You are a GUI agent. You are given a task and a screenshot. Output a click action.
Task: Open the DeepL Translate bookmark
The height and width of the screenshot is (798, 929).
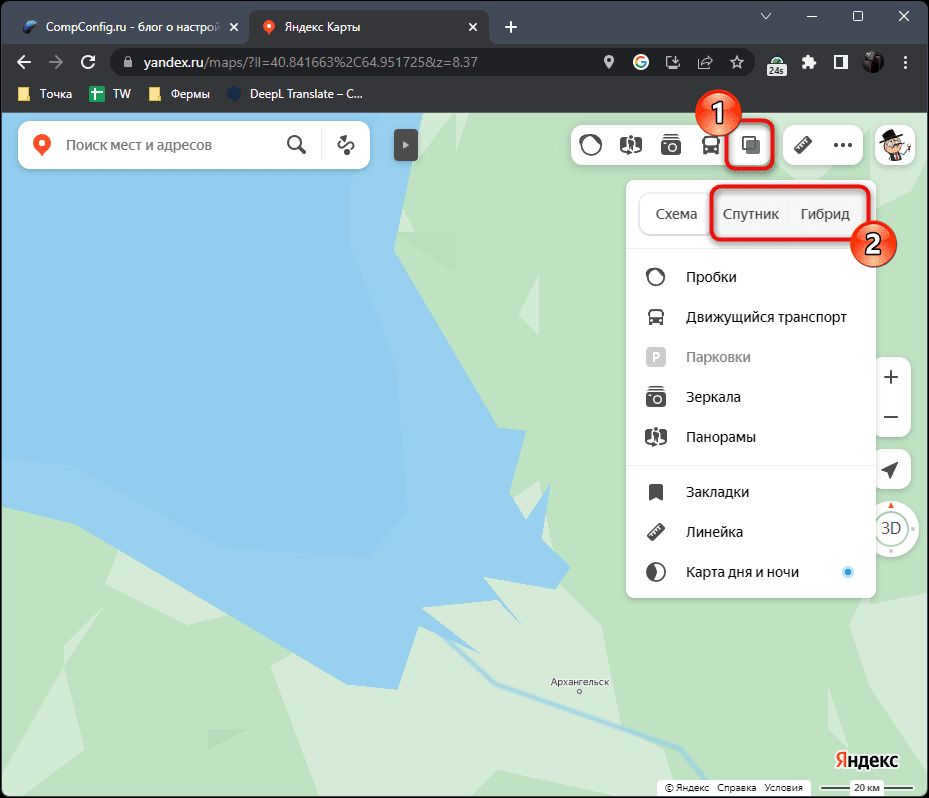coord(295,94)
